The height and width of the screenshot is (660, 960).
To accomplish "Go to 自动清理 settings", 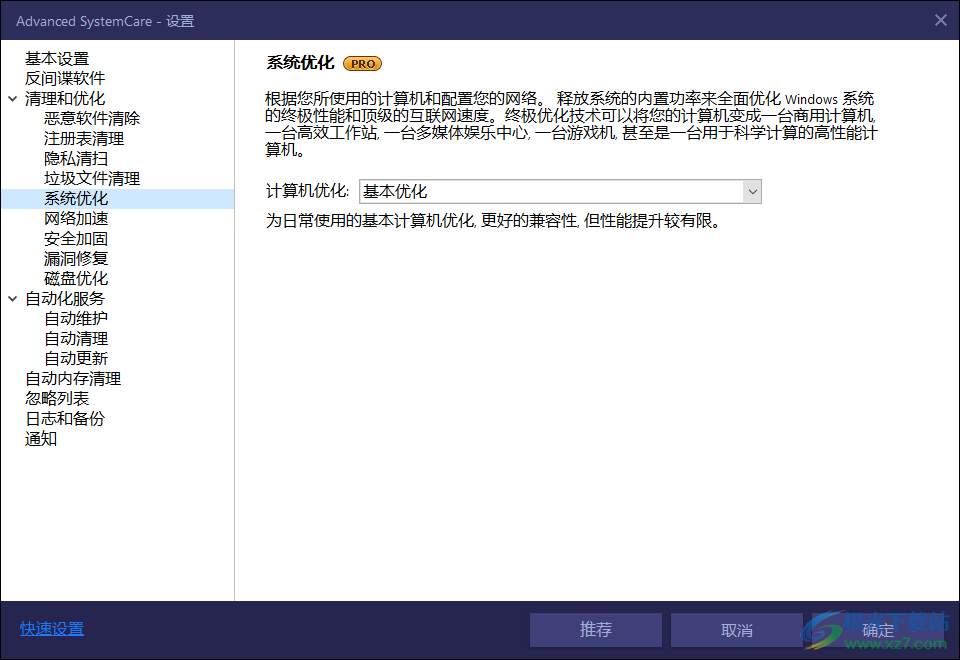I will pyautogui.click(x=76, y=339).
